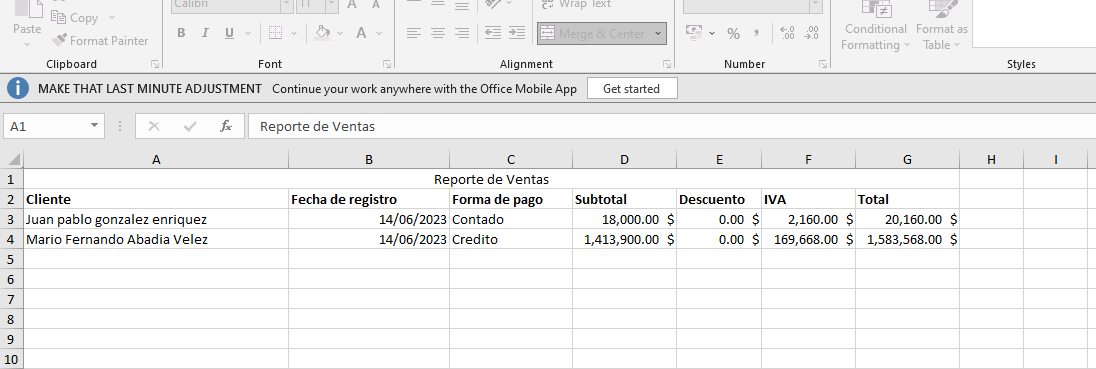Toggle Wrap Text
Screen dimensions: 1096x369
(x=576, y=4)
